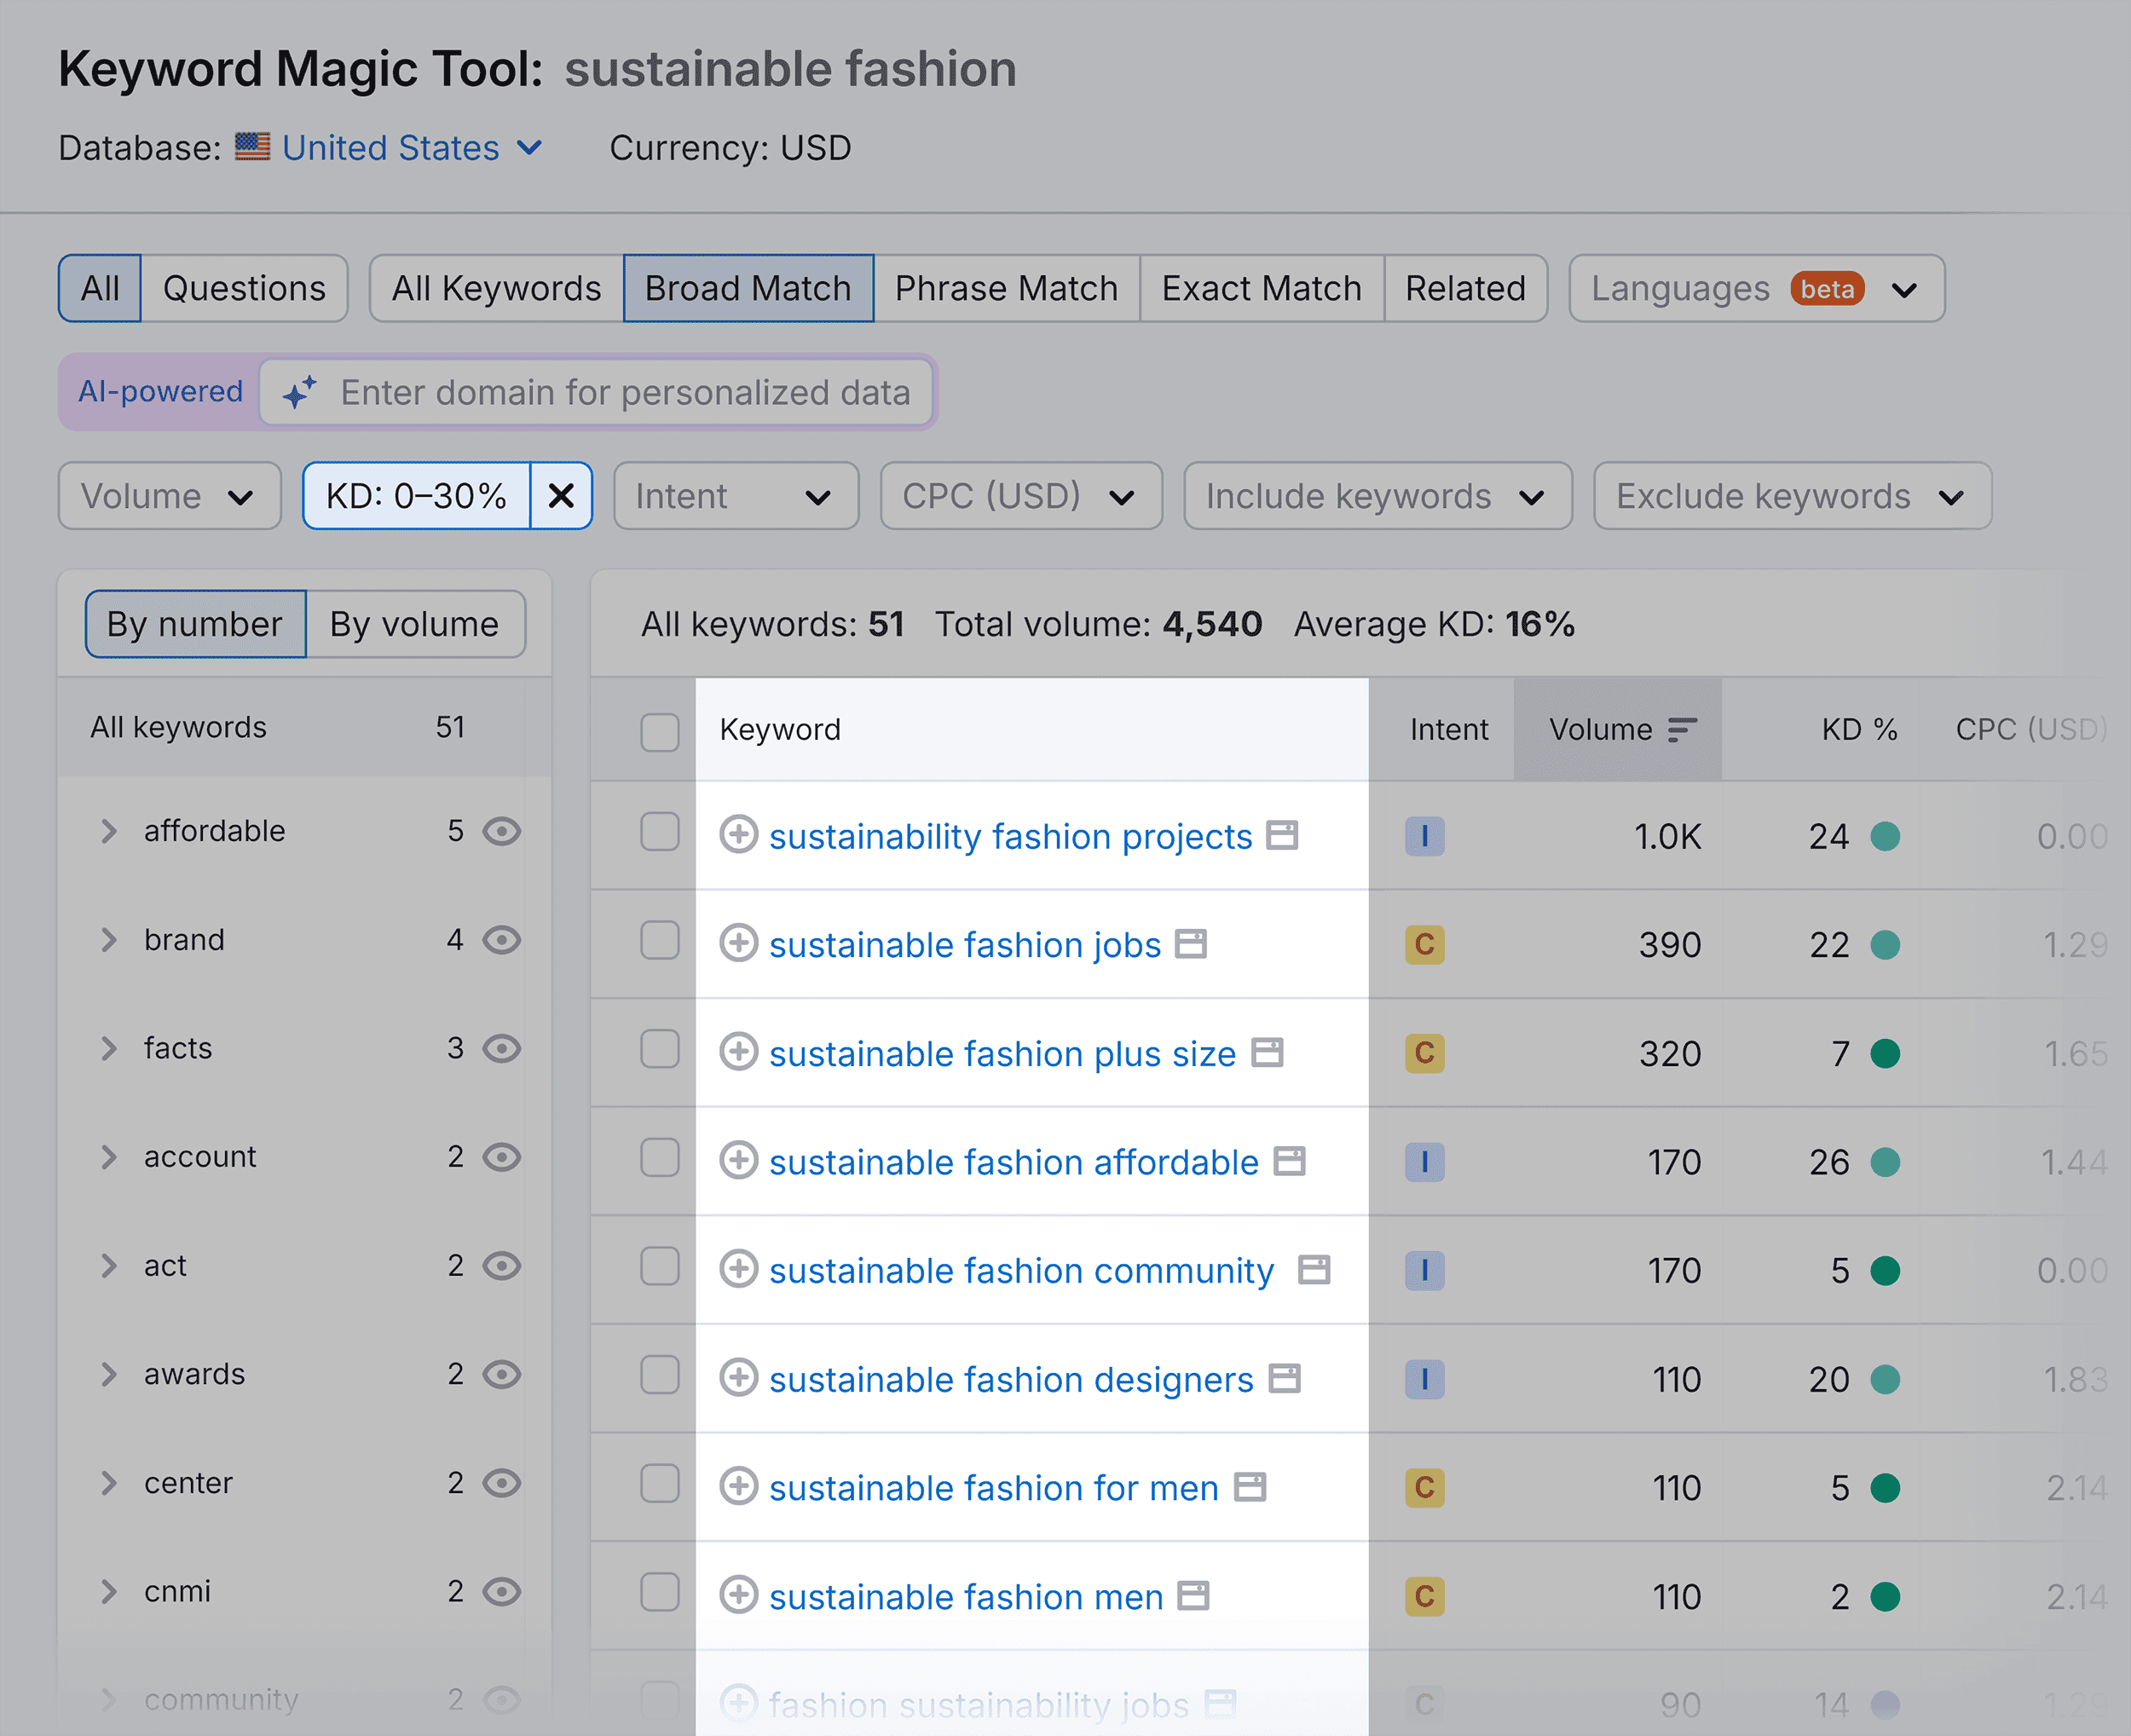Screen dimensions: 2131x1736
Task: Click KD color dot for sustainable fashion affordable
Action: coord(1885,1162)
